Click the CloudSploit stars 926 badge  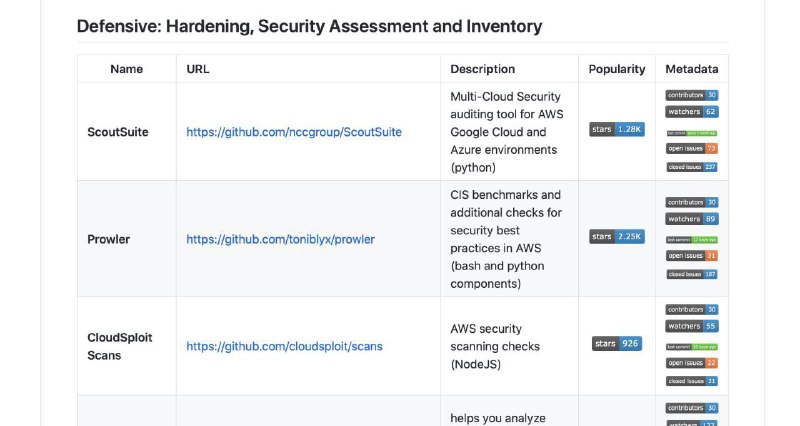pyautogui.click(x=617, y=344)
